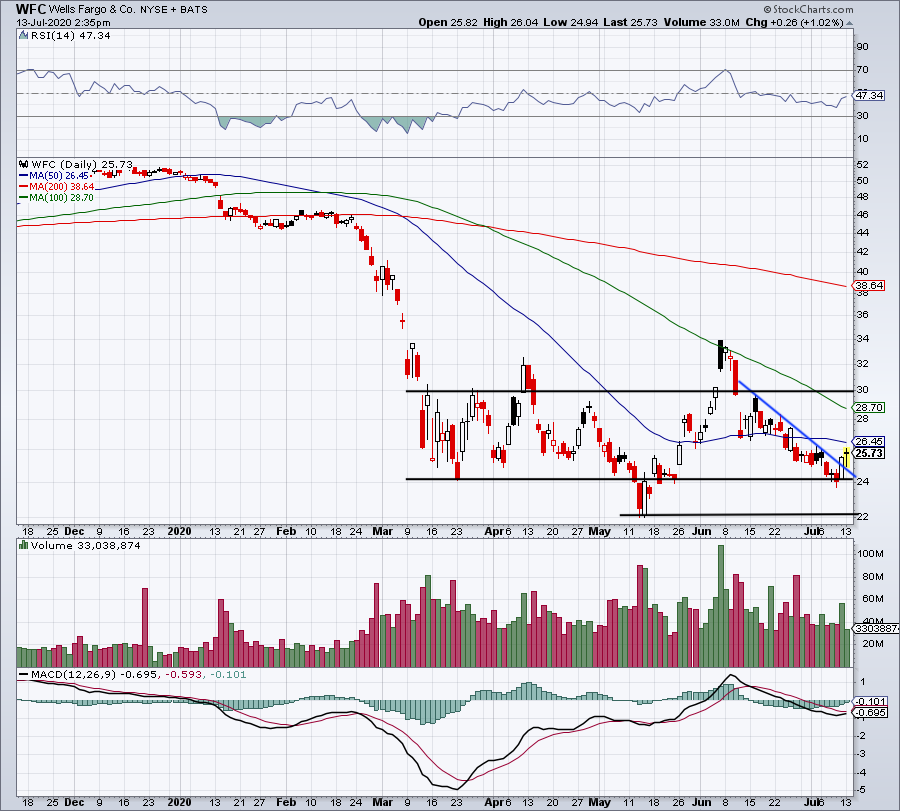Viewport: 900px width, 811px height.
Task: Click the 10 level on RSI axis
Action: pos(862,139)
